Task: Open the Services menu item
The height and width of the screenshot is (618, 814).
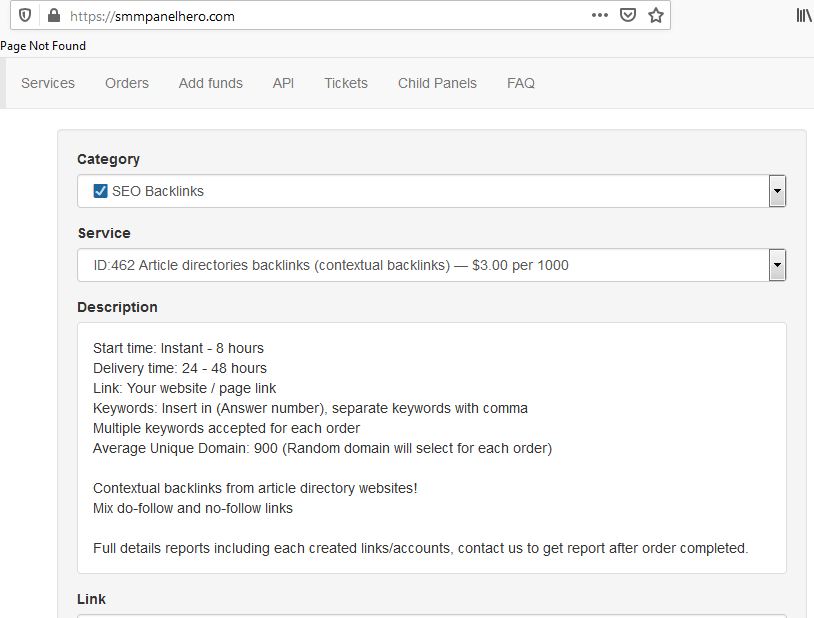Action: point(48,83)
